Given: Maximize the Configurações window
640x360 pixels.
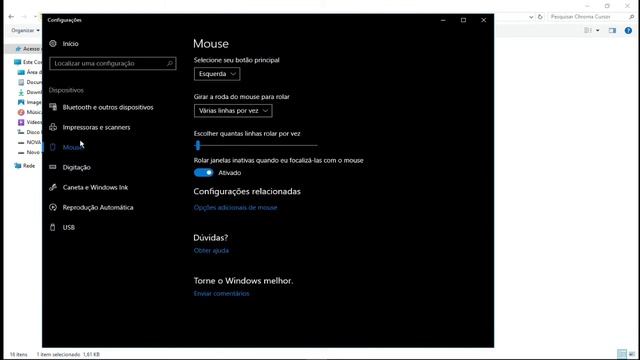Looking at the screenshot, I should click(x=463, y=20).
